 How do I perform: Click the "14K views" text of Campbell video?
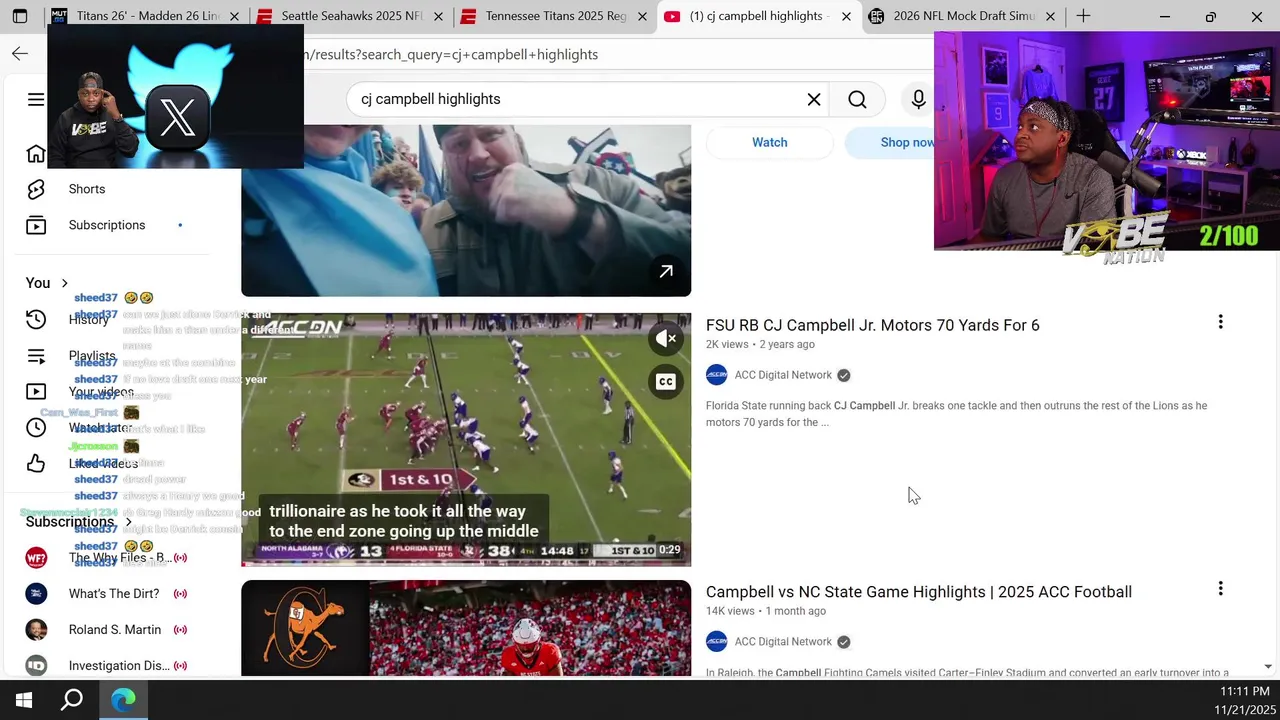point(730,611)
